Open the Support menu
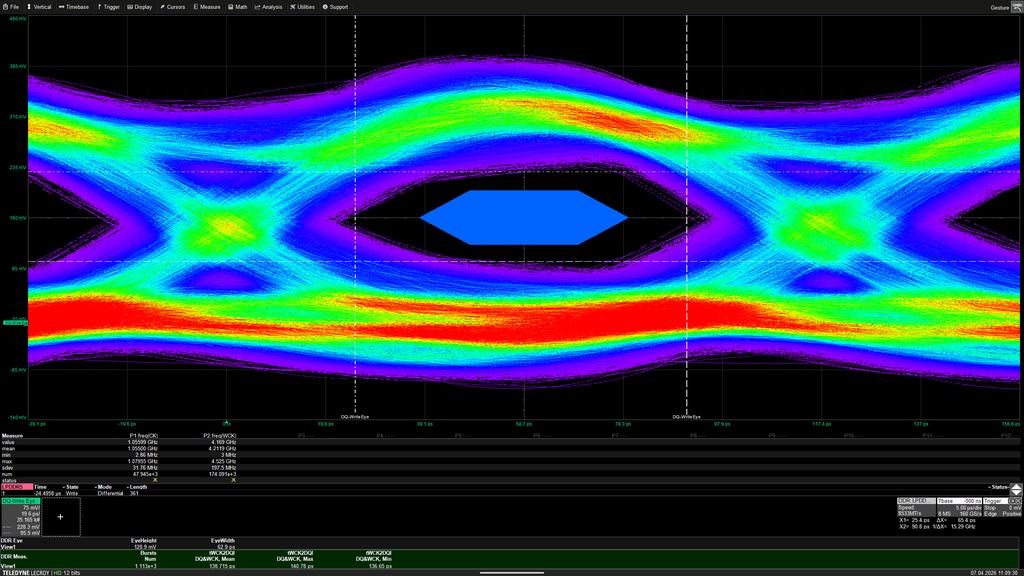 (335, 7)
